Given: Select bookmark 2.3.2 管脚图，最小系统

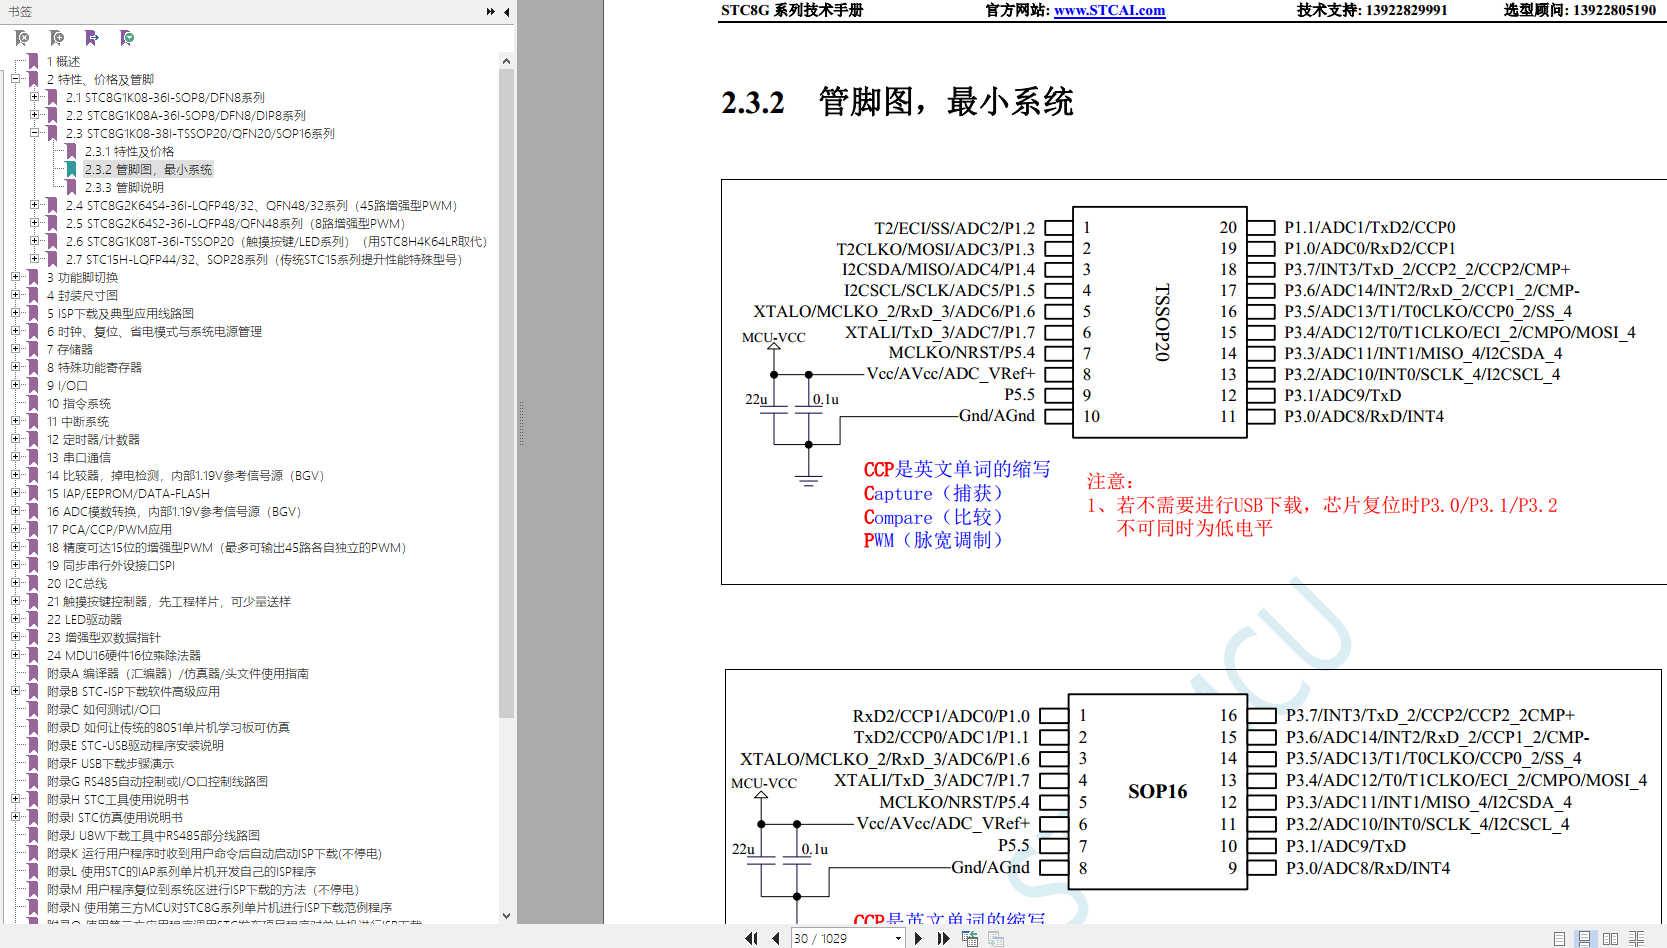Looking at the screenshot, I should (x=148, y=169).
